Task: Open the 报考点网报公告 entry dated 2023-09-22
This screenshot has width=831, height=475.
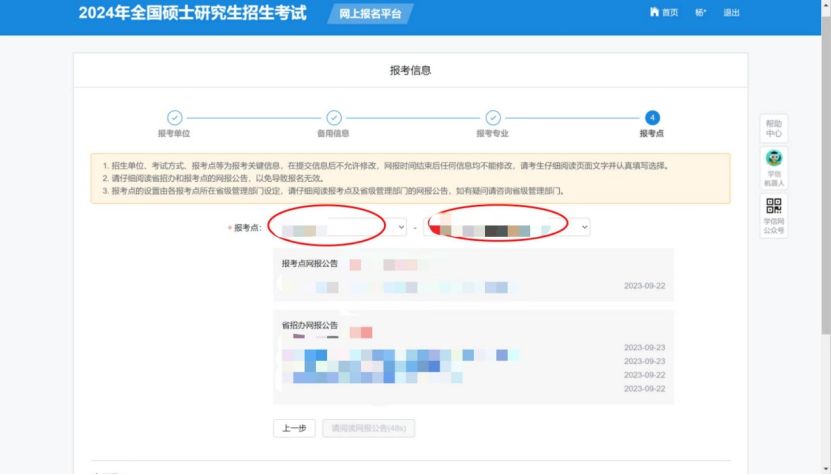Action: point(473,287)
